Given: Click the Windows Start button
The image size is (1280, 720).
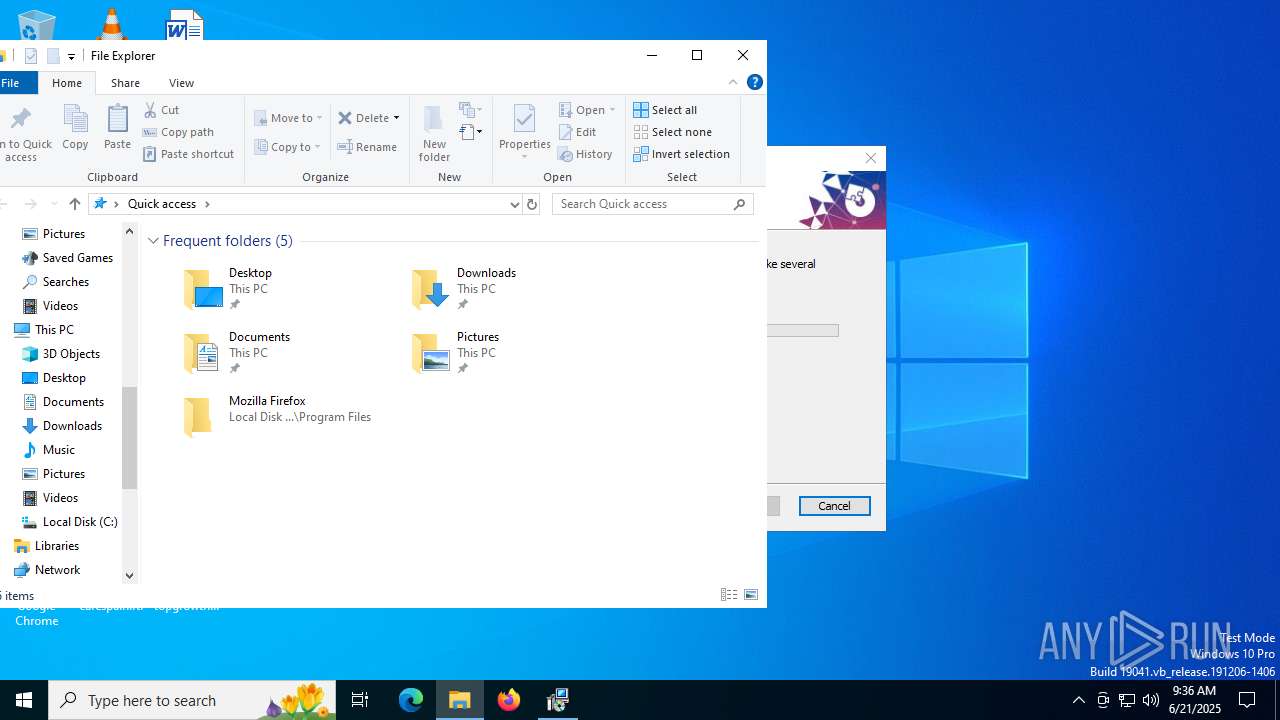Looking at the screenshot, I should point(24,700).
